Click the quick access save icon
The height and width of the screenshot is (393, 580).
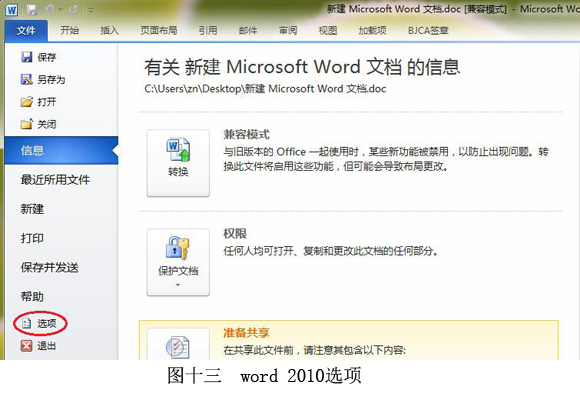pos(32,10)
